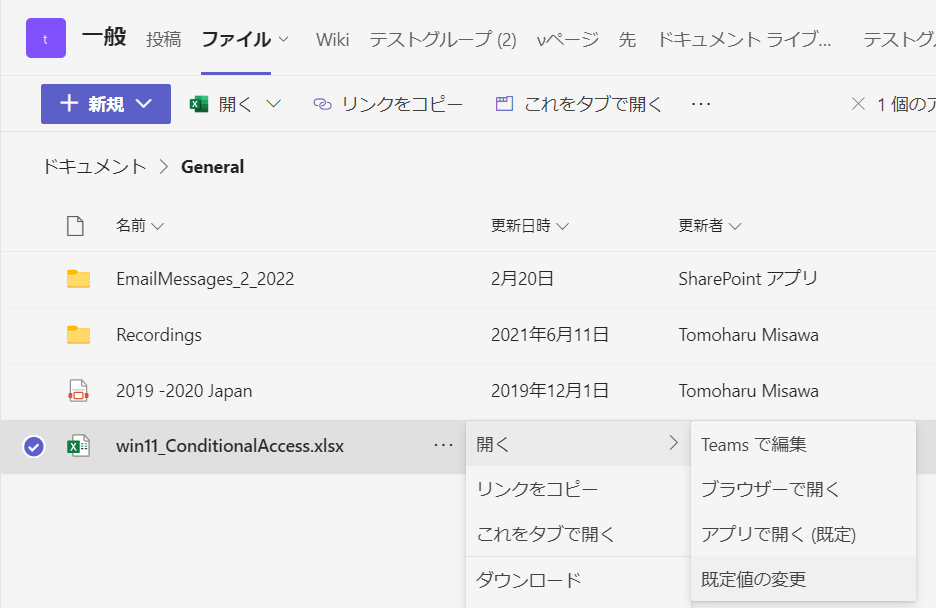Image resolution: width=936 pixels, height=608 pixels.
Task: Expand the 新規 button dropdown
Action: click(144, 104)
